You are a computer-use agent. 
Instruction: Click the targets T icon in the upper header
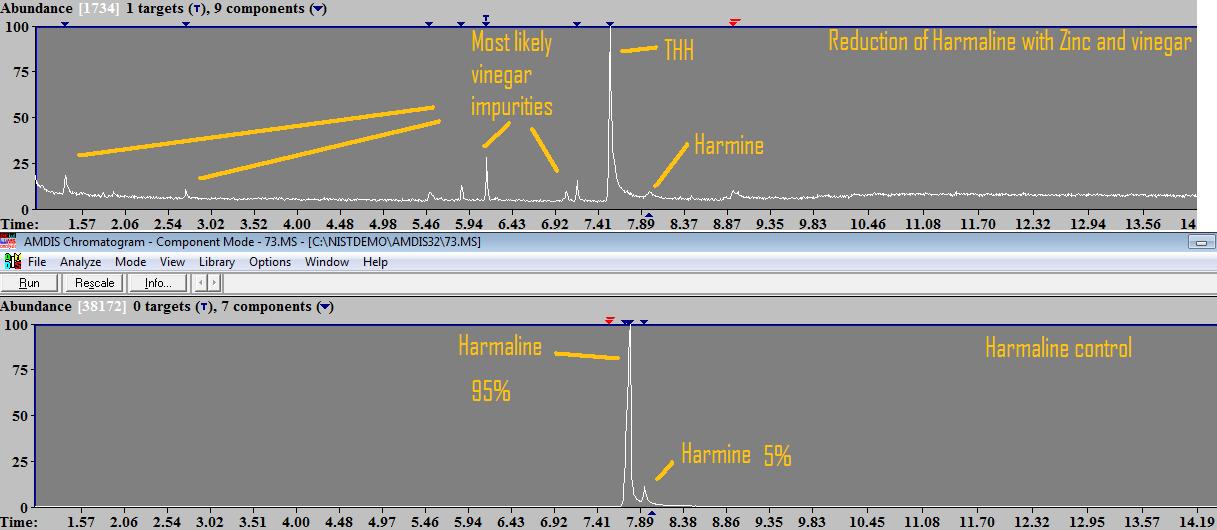(x=194, y=9)
